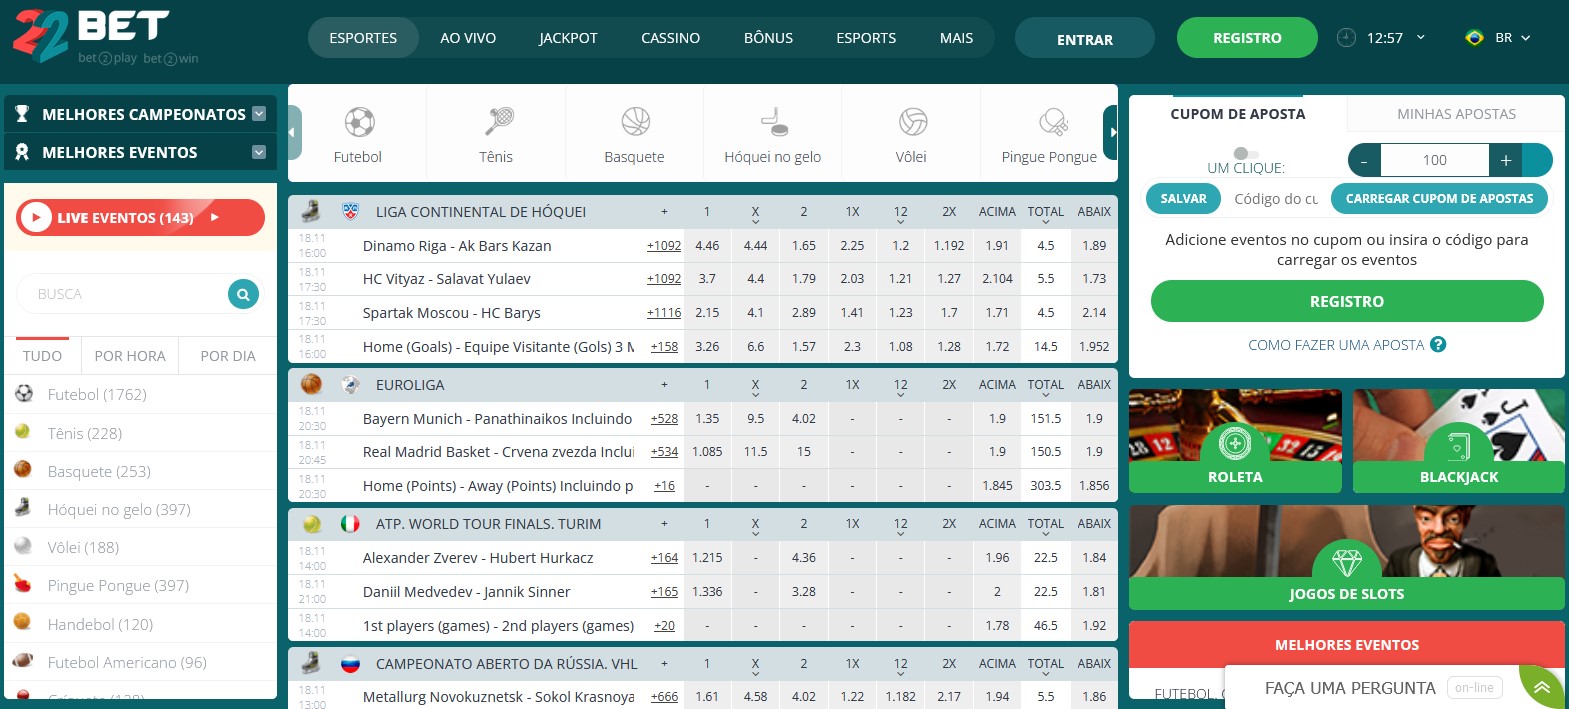The image size is (1569, 709).
Task: Open +1092 markets for Dinamo Riga match
Action: coord(664,246)
